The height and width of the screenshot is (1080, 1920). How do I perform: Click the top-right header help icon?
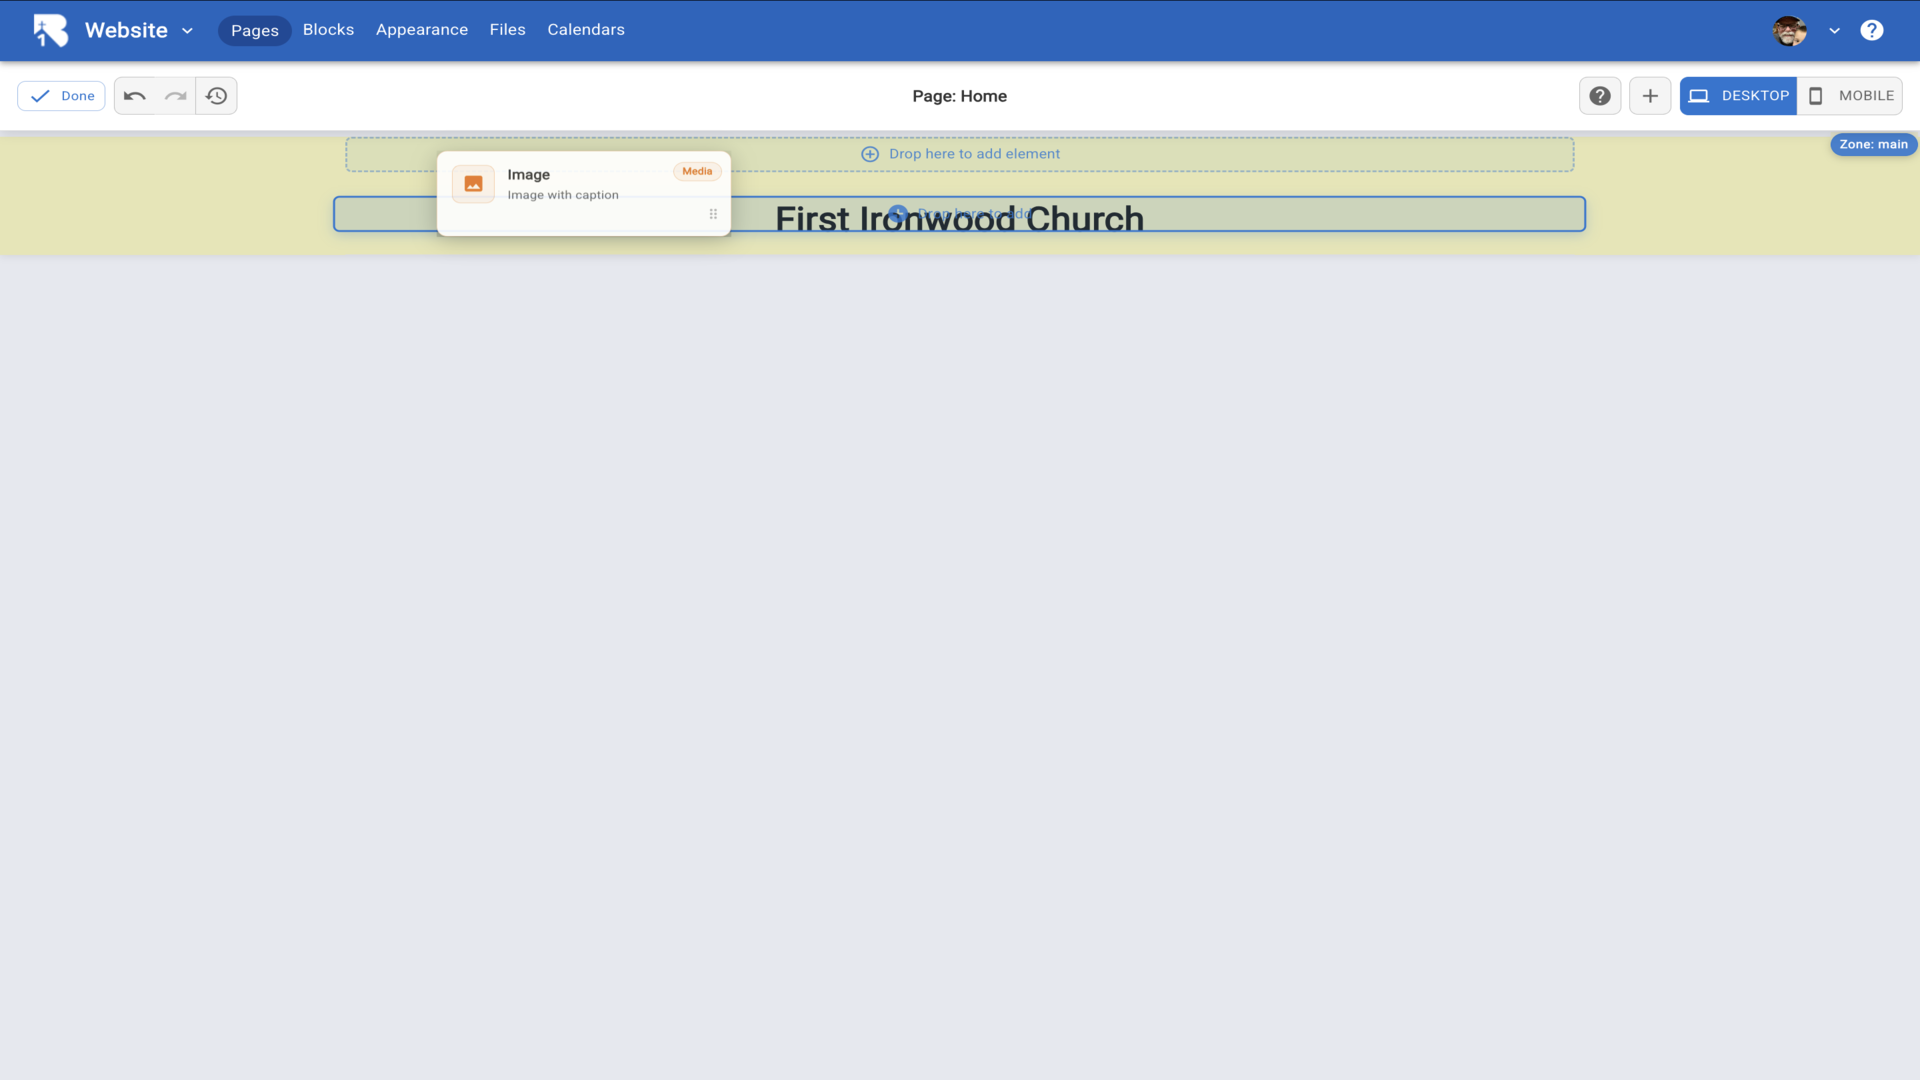tap(1872, 30)
